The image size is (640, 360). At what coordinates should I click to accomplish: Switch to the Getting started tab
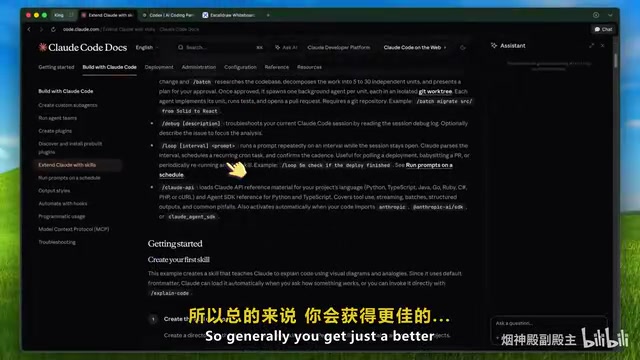point(56,67)
